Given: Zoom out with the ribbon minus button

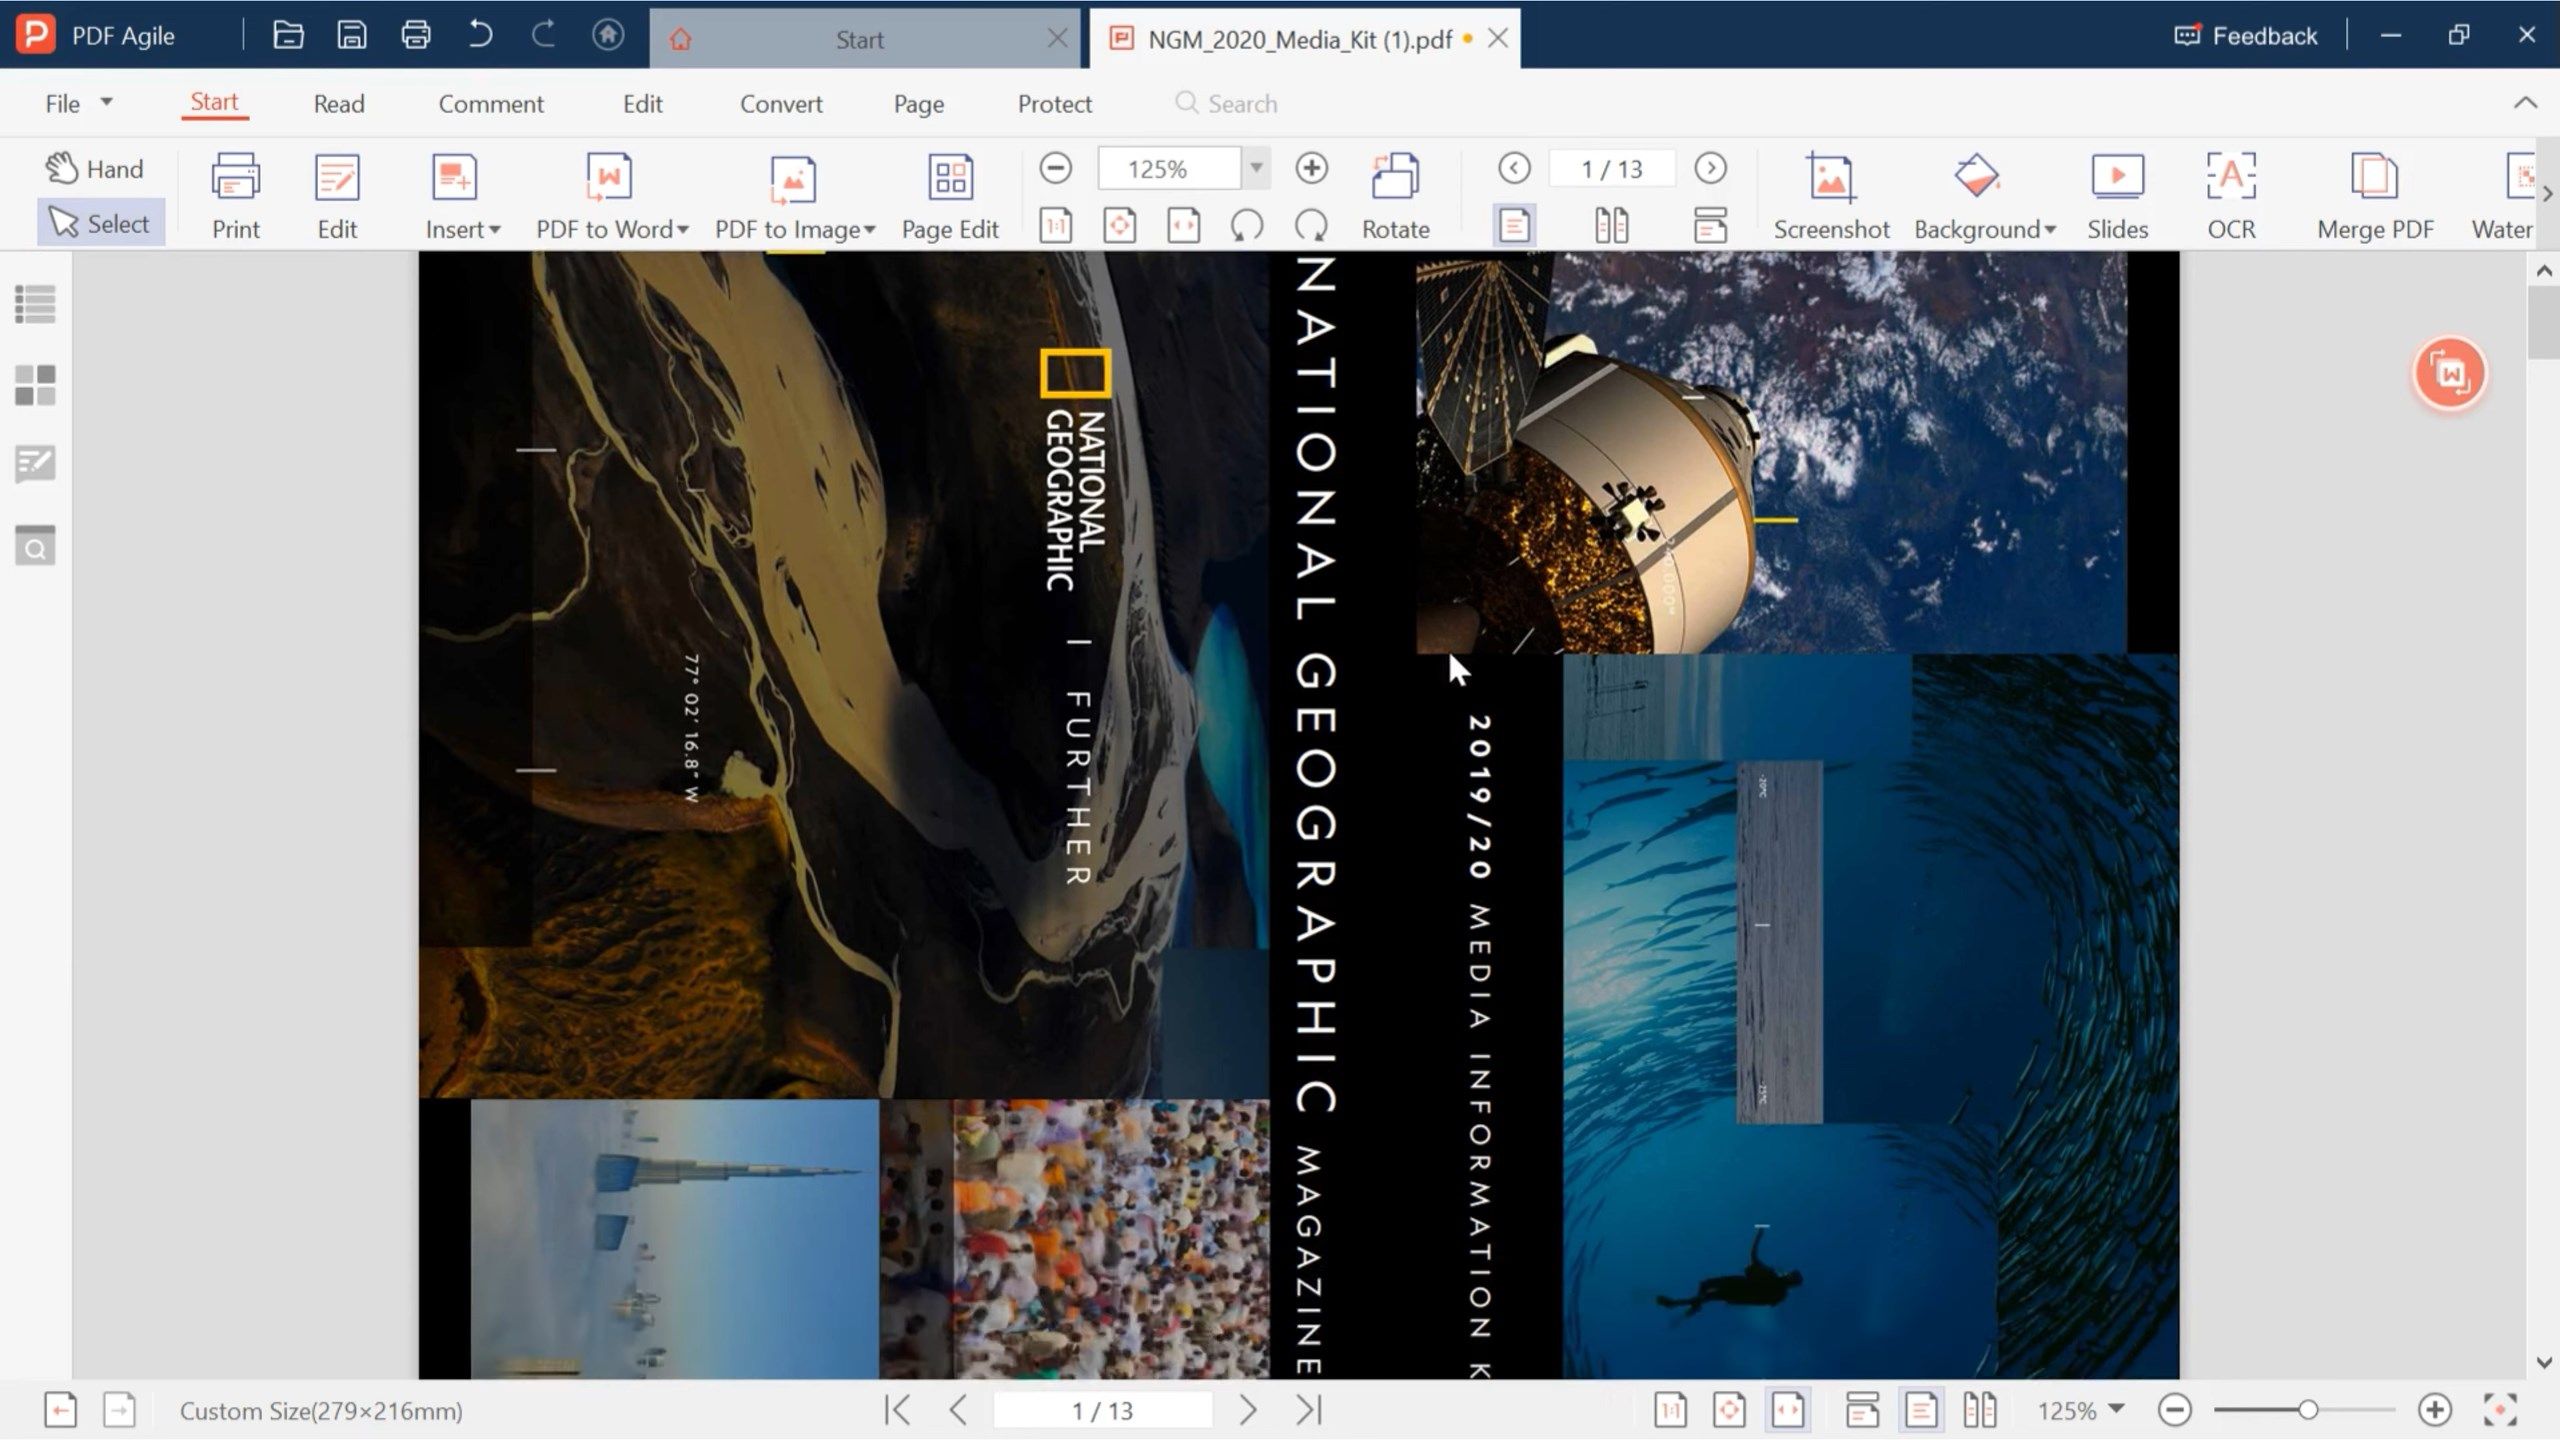Looking at the screenshot, I should 1055,168.
